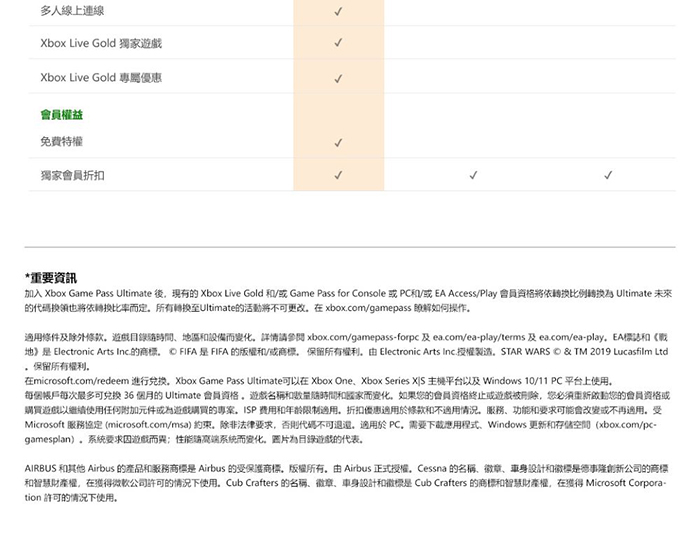
Task: Select the Xbox Live Gold 專屬優惠 row label
Action: (x=100, y=78)
